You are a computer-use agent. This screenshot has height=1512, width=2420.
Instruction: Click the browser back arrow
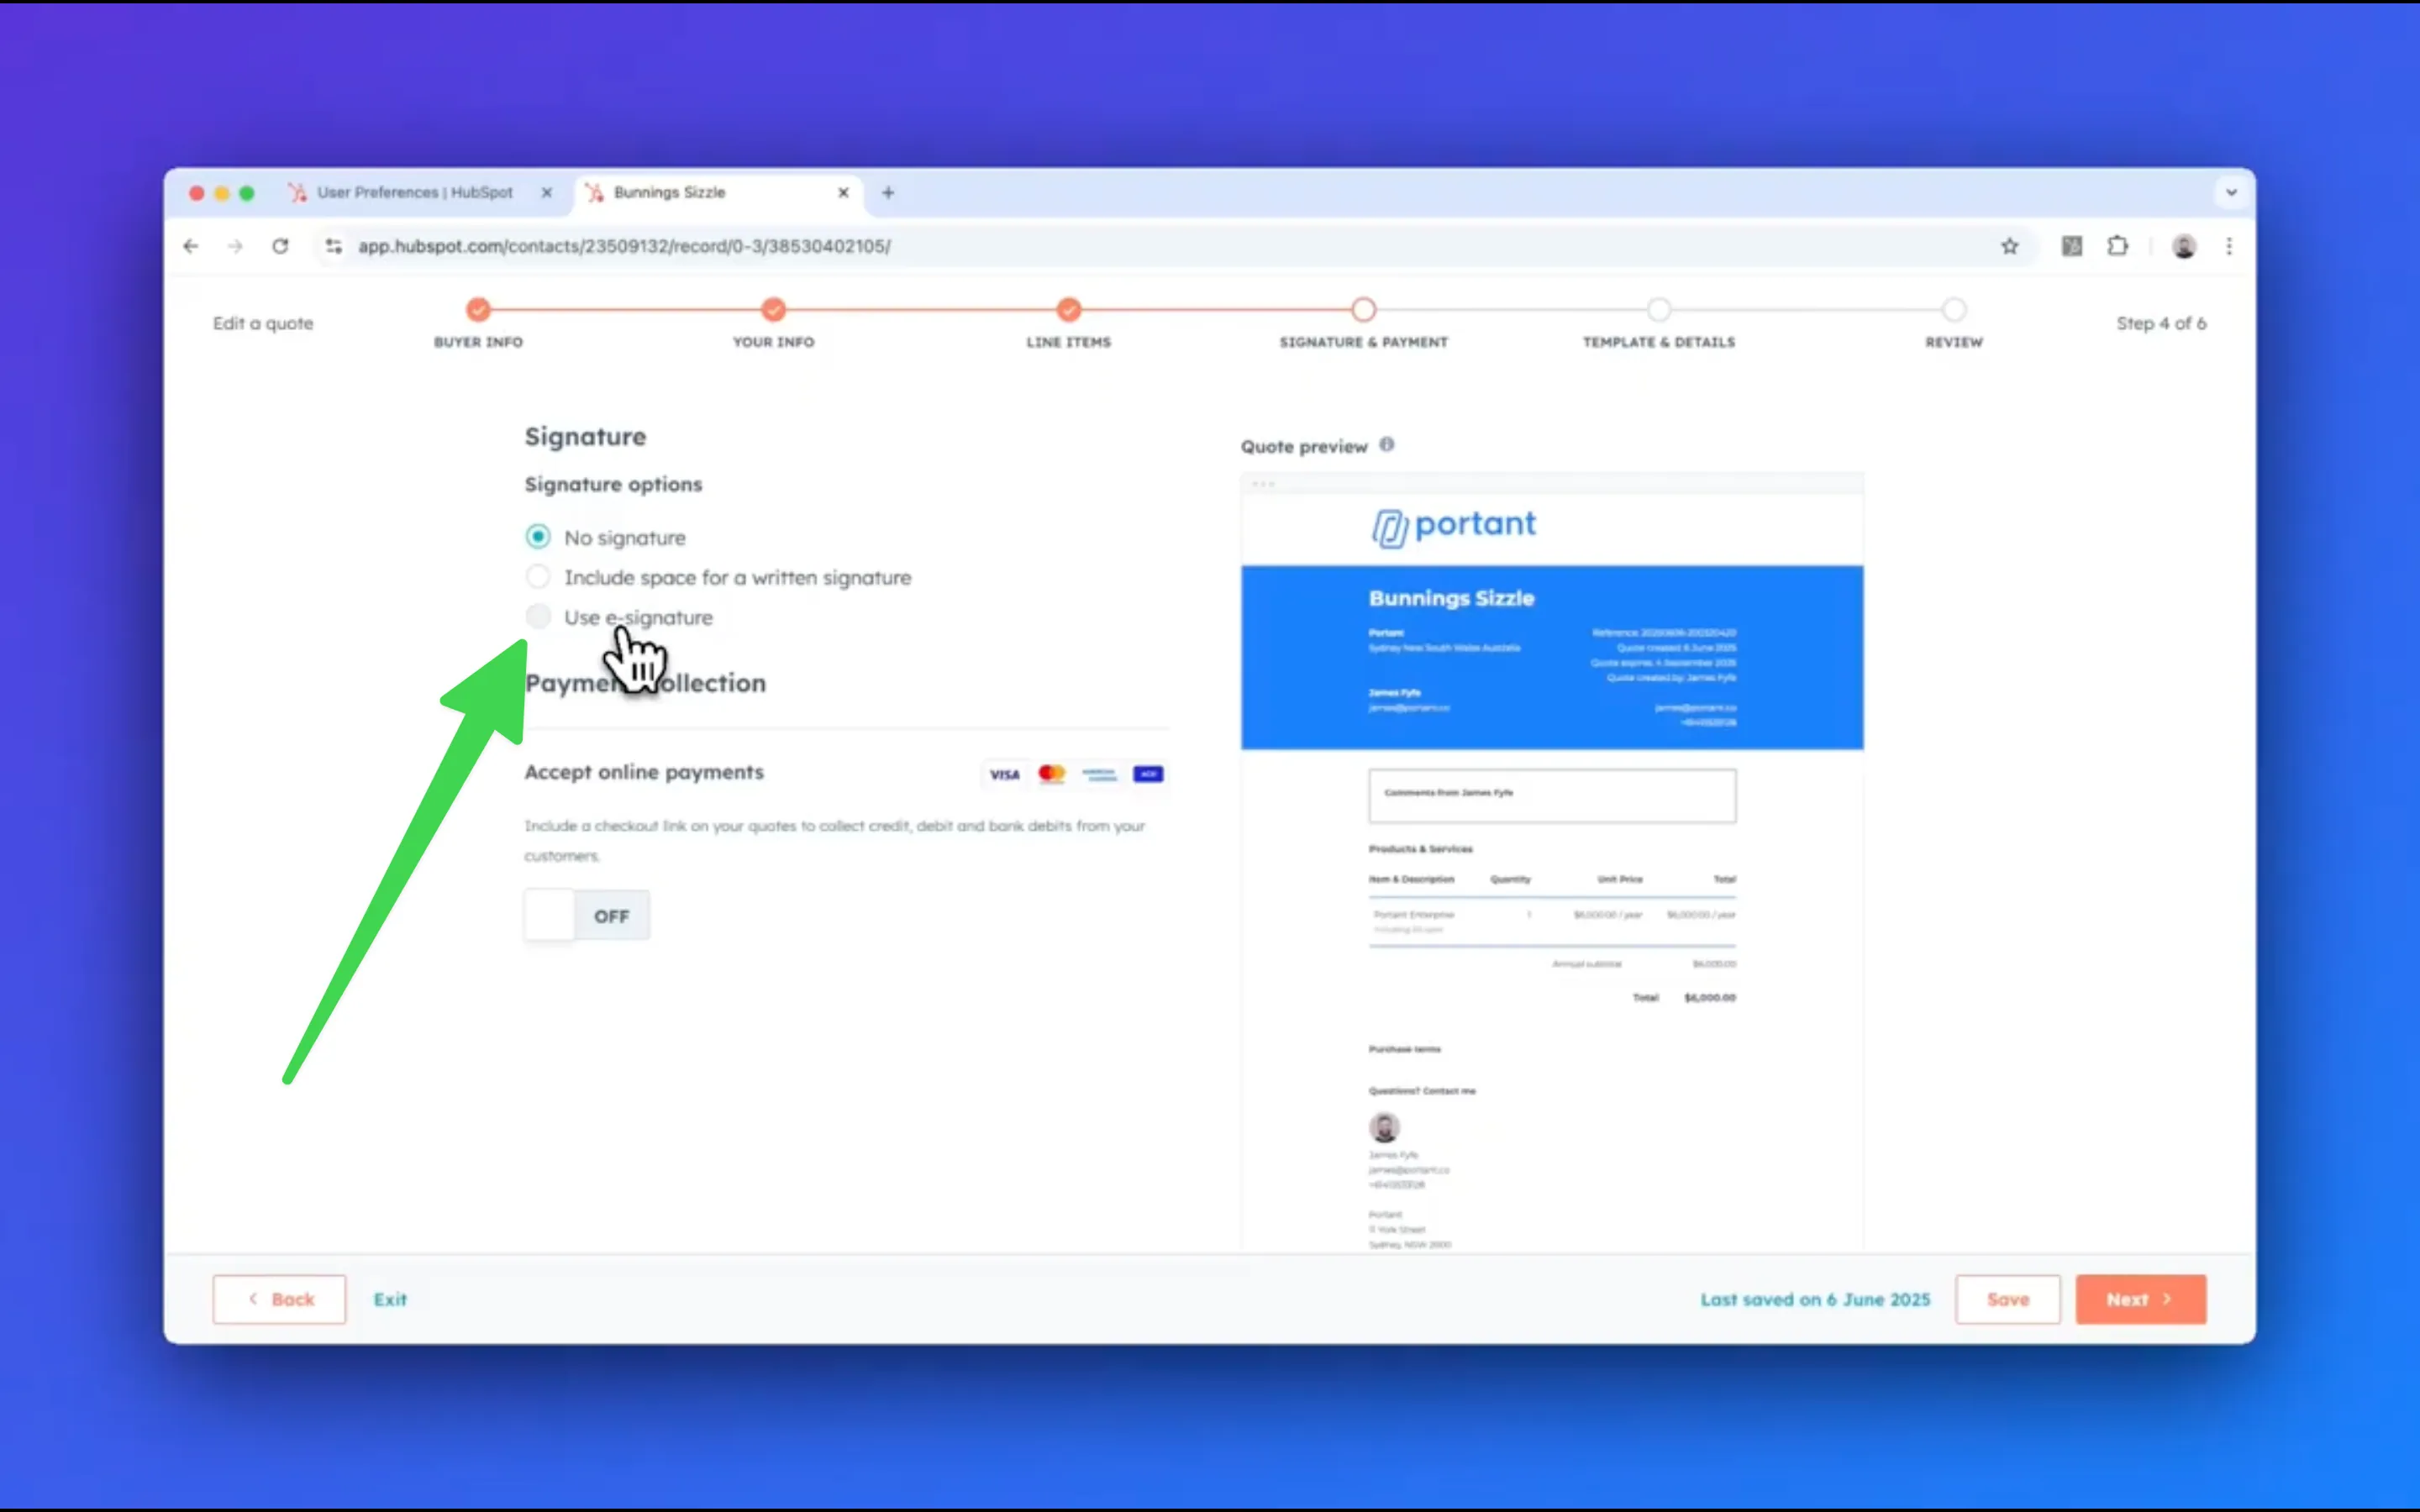pyautogui.click(x=191, y=246)
